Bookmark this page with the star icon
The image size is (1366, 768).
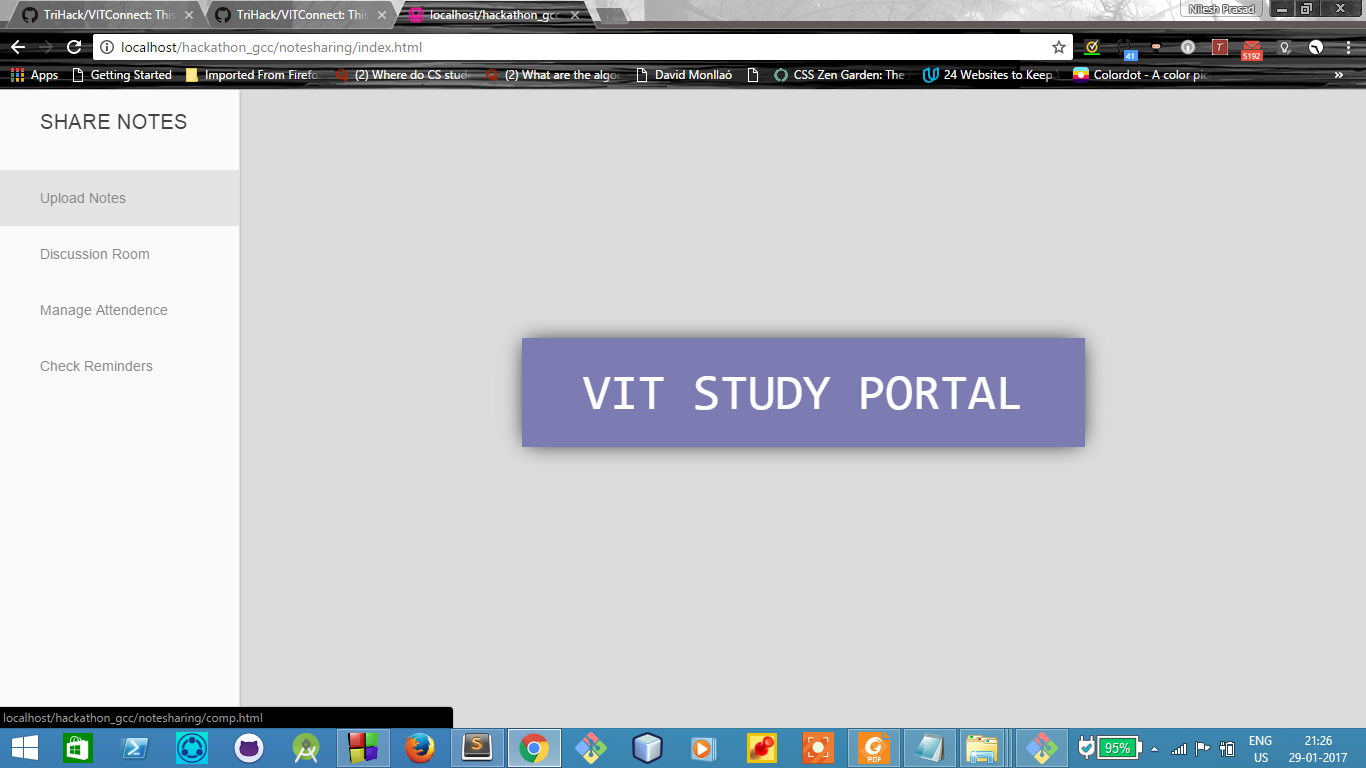click(1059, 47)
